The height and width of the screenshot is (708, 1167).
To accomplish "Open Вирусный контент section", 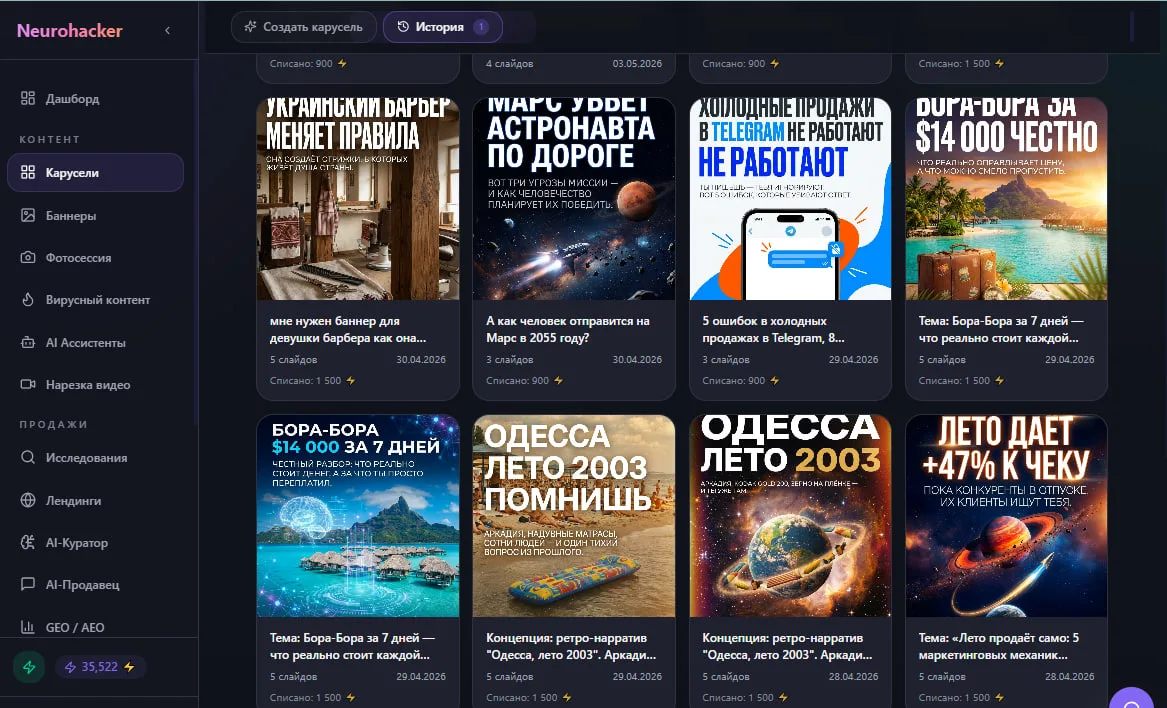I will [97, 299].
